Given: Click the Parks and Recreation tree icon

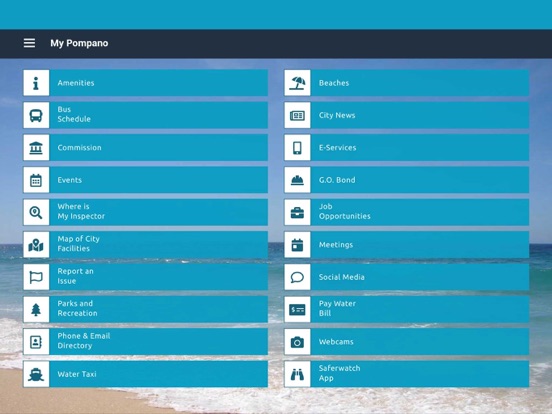Looking at the screenshot, I should coord(36,310).
